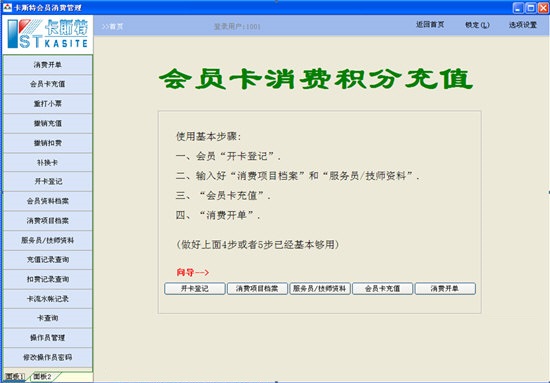Click the >>首页 breadcrumb
Viewport: 550px width, 383px height.
[112, 27]
